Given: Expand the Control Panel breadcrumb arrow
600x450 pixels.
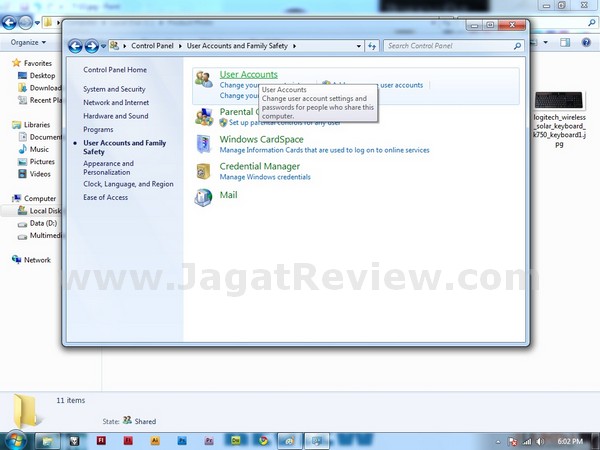Looking at the screenshot, I should click(182, 46).
